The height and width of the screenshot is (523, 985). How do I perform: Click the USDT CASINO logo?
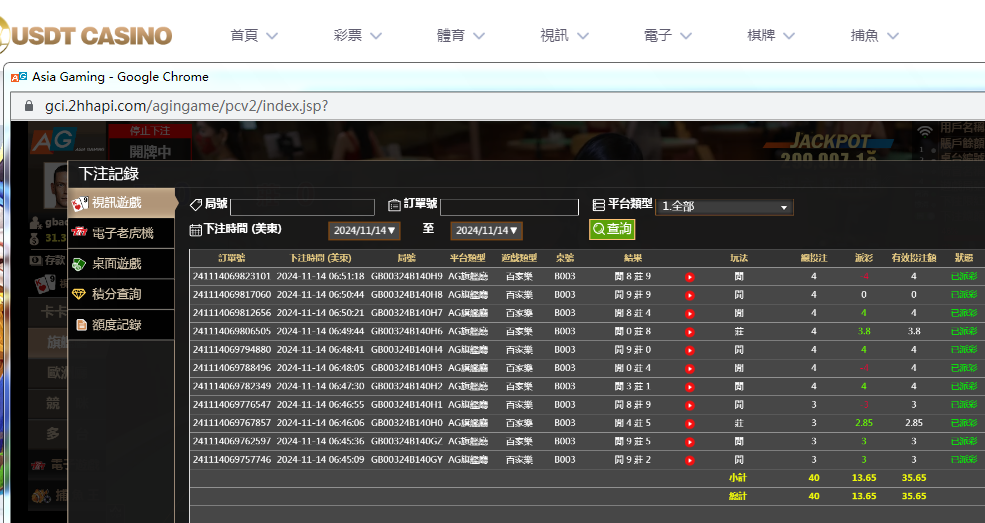click(x=88, y=36)
